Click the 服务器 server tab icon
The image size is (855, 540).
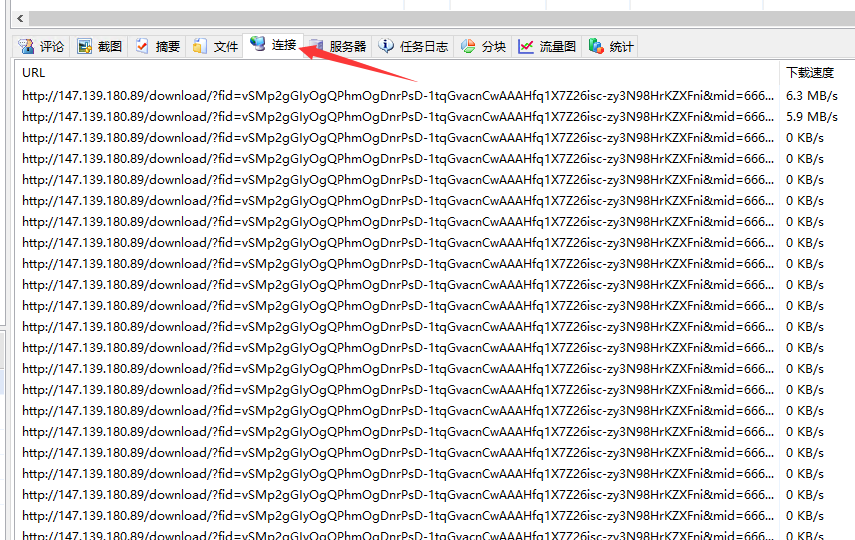click(316, 47)
